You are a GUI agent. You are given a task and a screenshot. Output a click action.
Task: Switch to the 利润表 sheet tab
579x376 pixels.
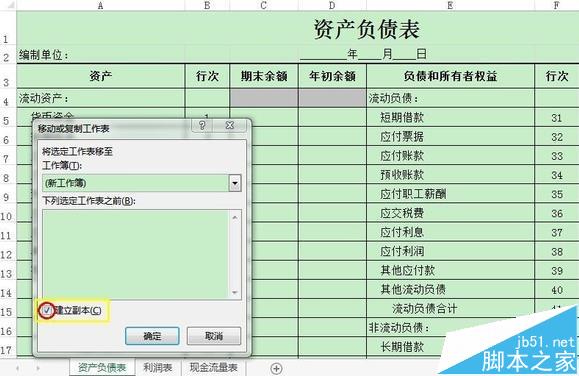158,368
